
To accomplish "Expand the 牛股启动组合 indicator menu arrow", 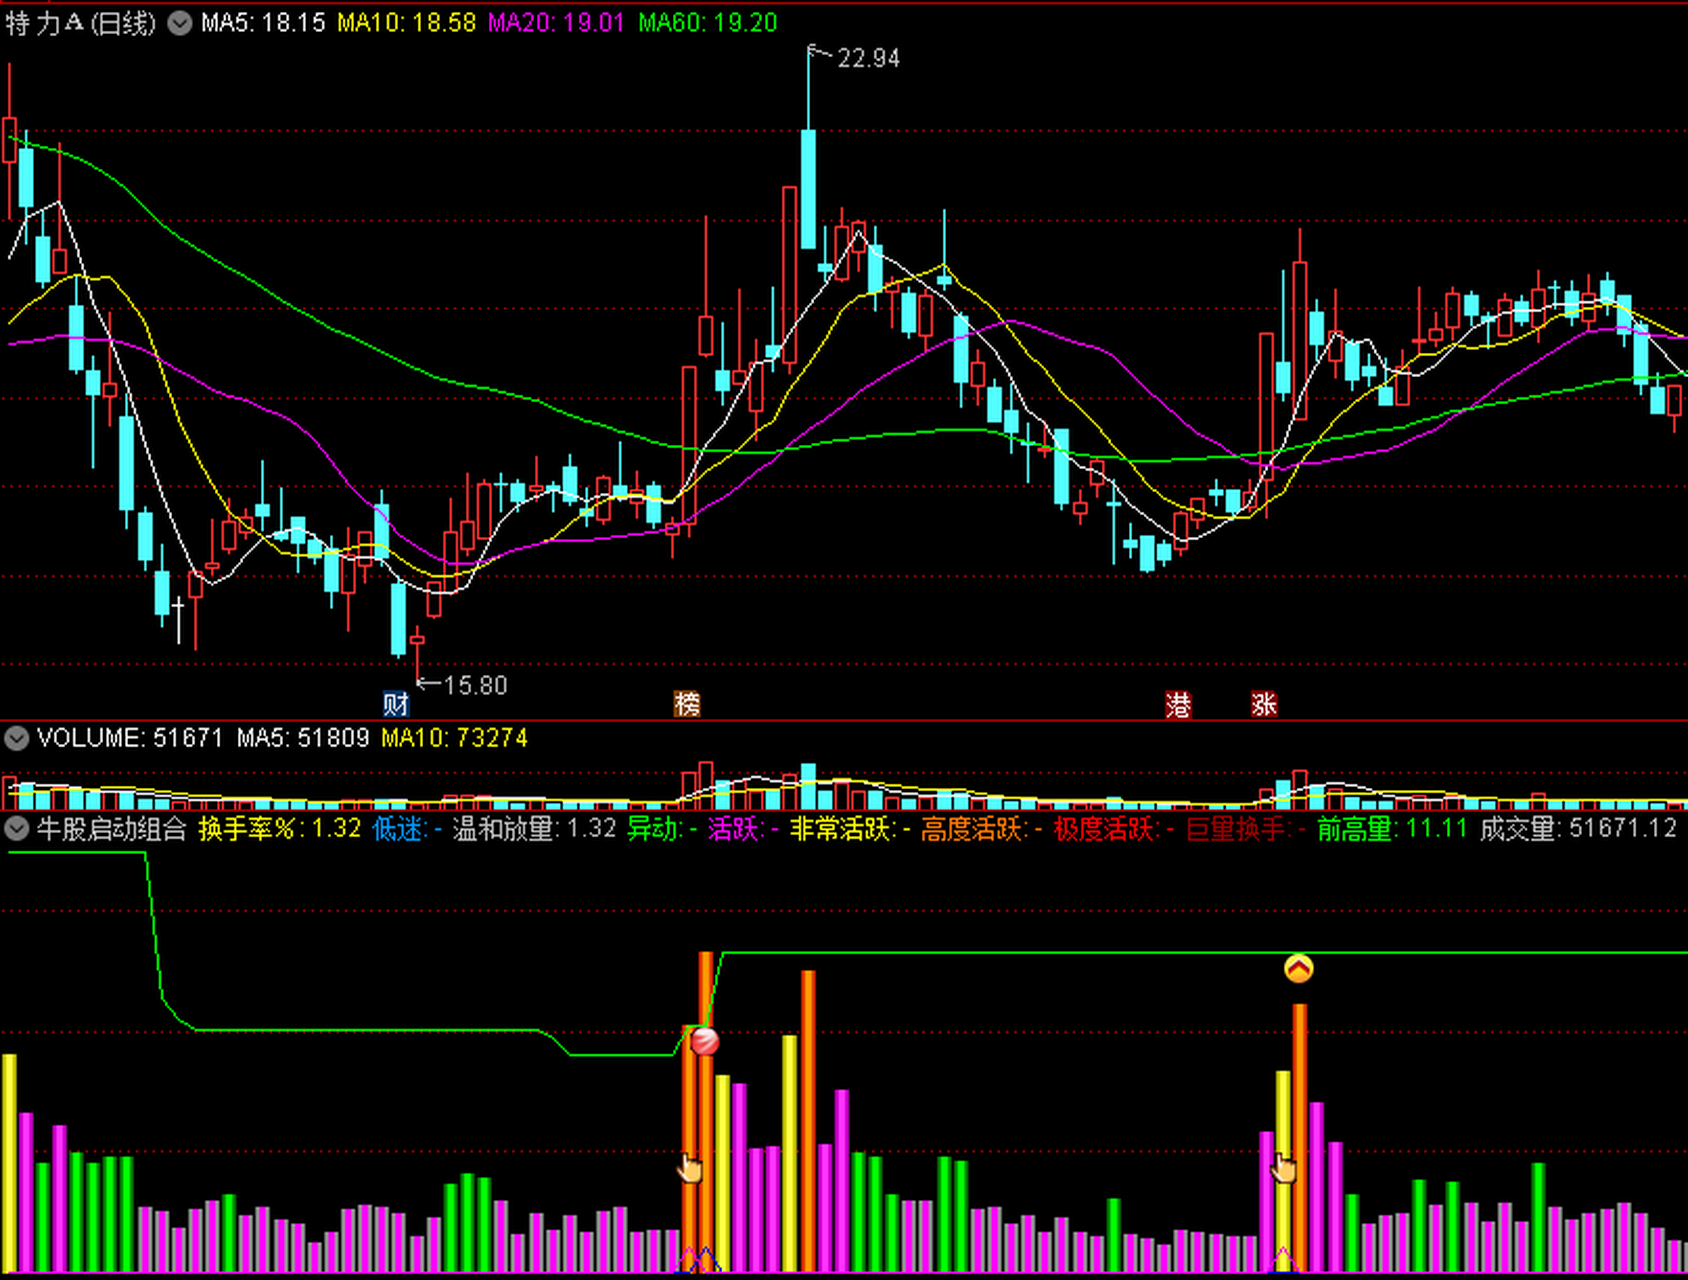I will point(16,828).
